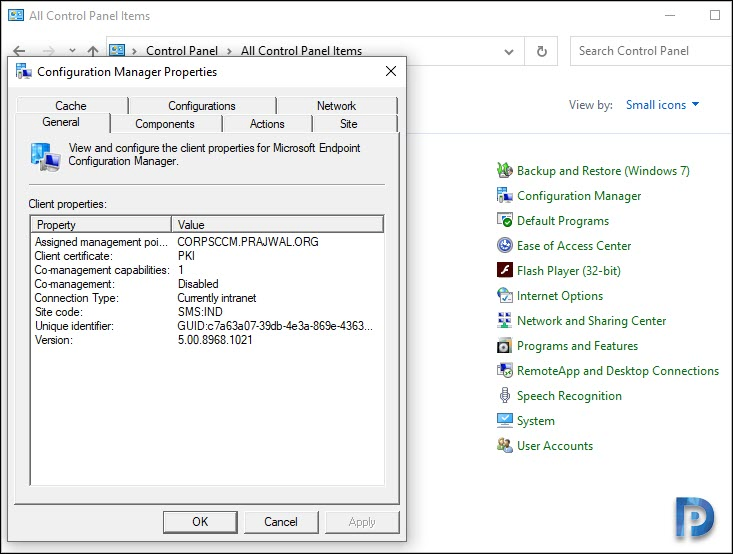Expand the breadcrumb chevron before Control Panel
This screenshot has height=554, width=733.
click(134, 51)
